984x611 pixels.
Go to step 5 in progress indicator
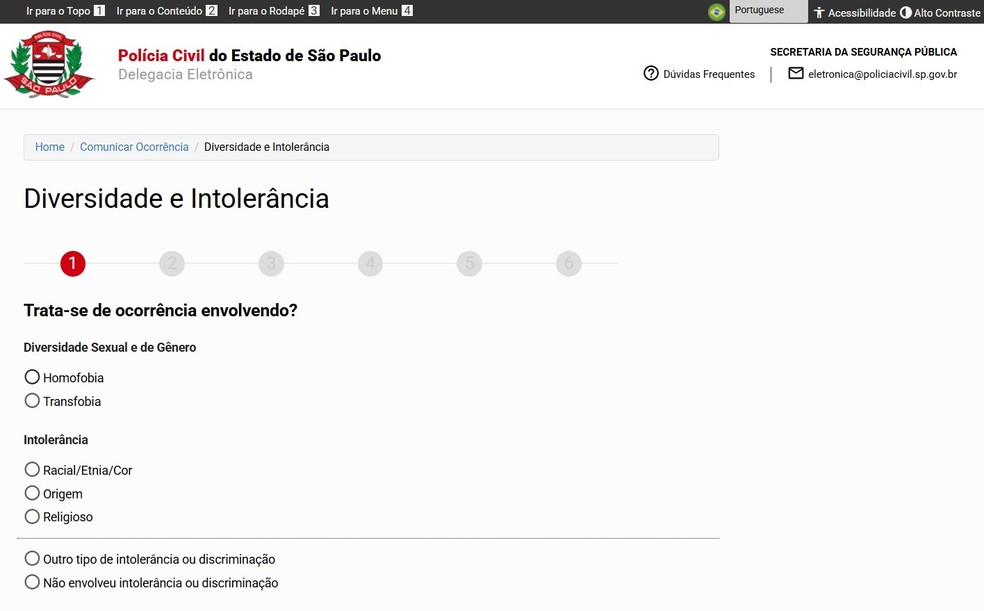[469, 263]
